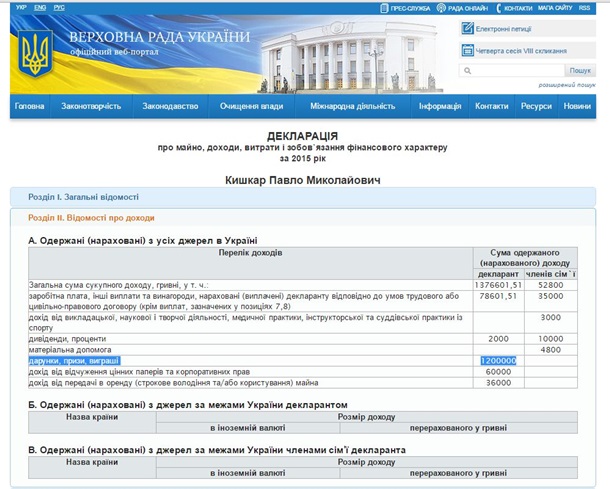Open the Інформація menu item
The width and height of the screenshot is (610, 489).
pos(440,106)
